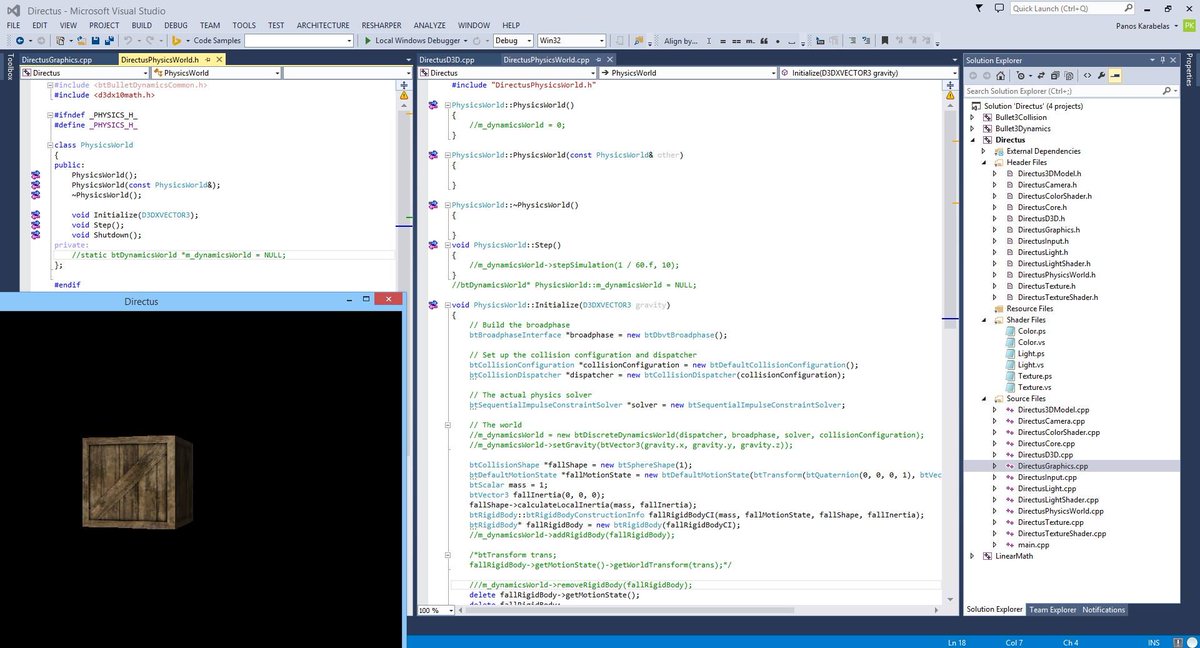This screenshot has height=648, width=1200.
Task: Click the Show All Files icon
Action: (x=1068, y=75)
